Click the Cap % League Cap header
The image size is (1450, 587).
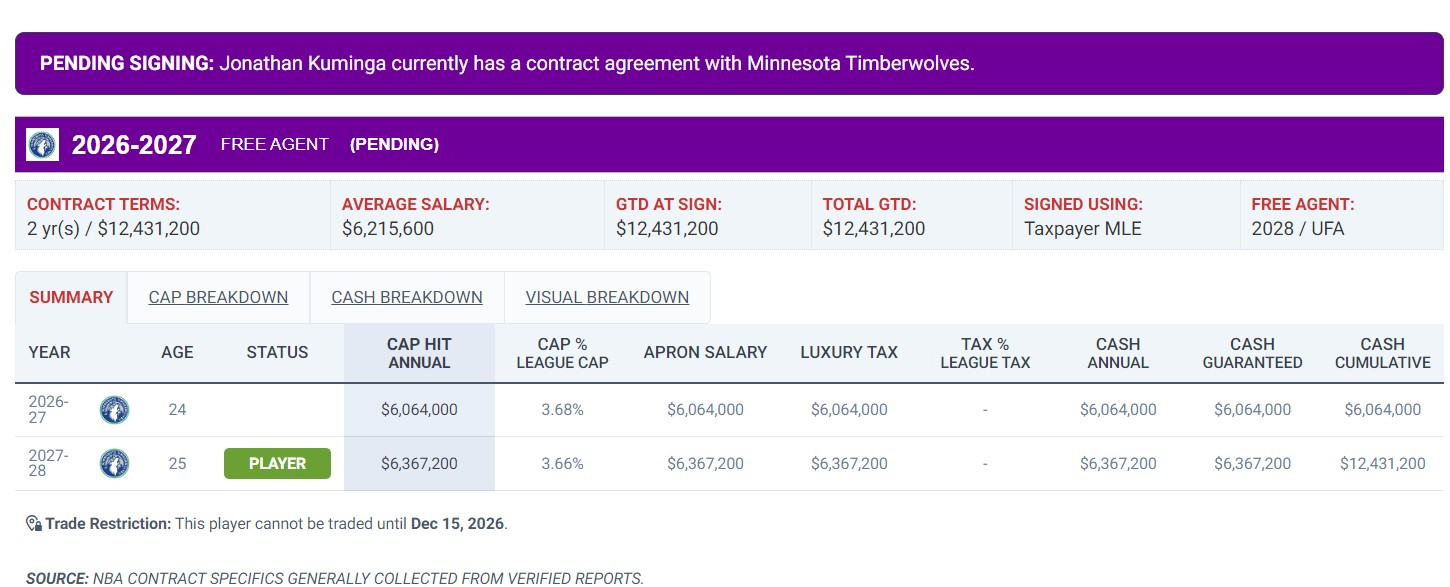[x=562, y=353]
